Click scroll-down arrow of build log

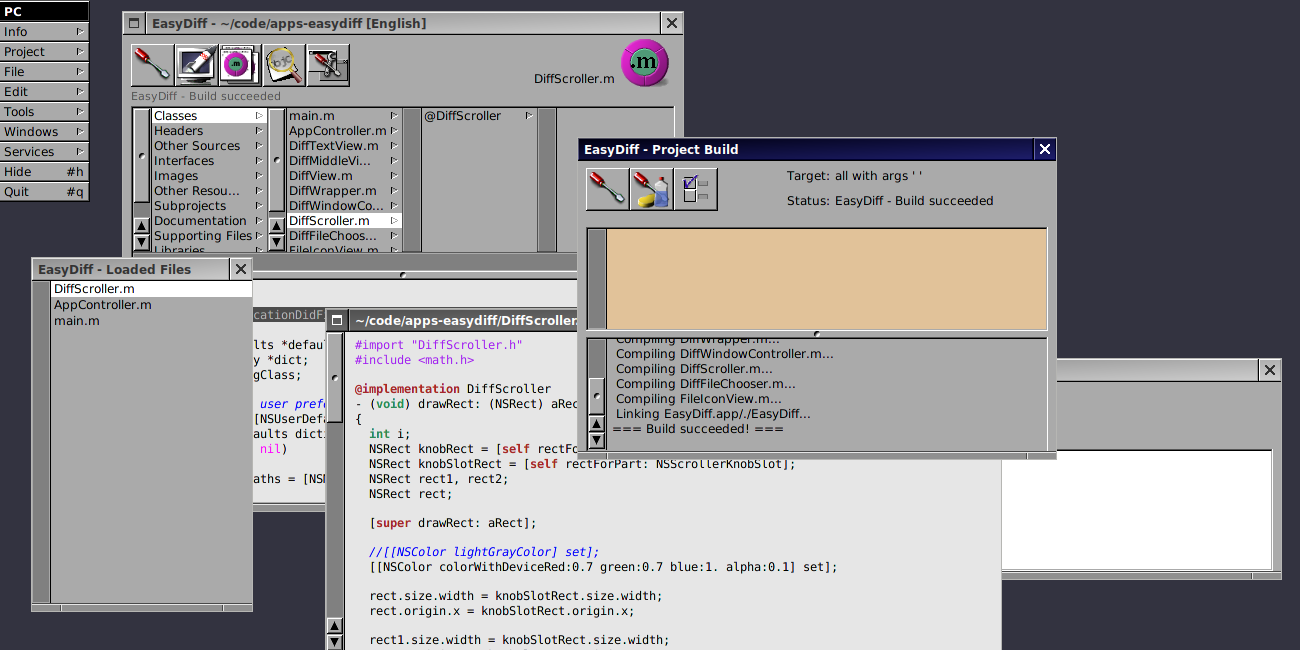[x=597, y=440]
